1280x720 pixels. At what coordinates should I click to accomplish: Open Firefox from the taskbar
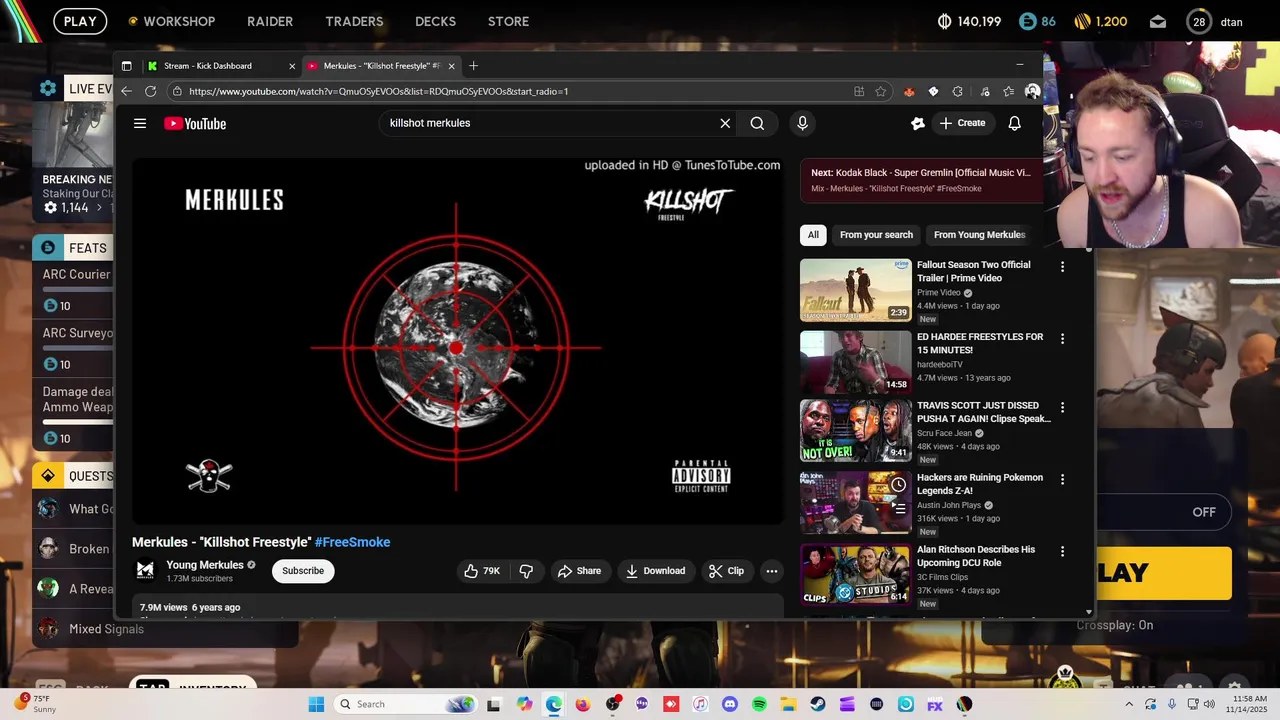[583, 704]
